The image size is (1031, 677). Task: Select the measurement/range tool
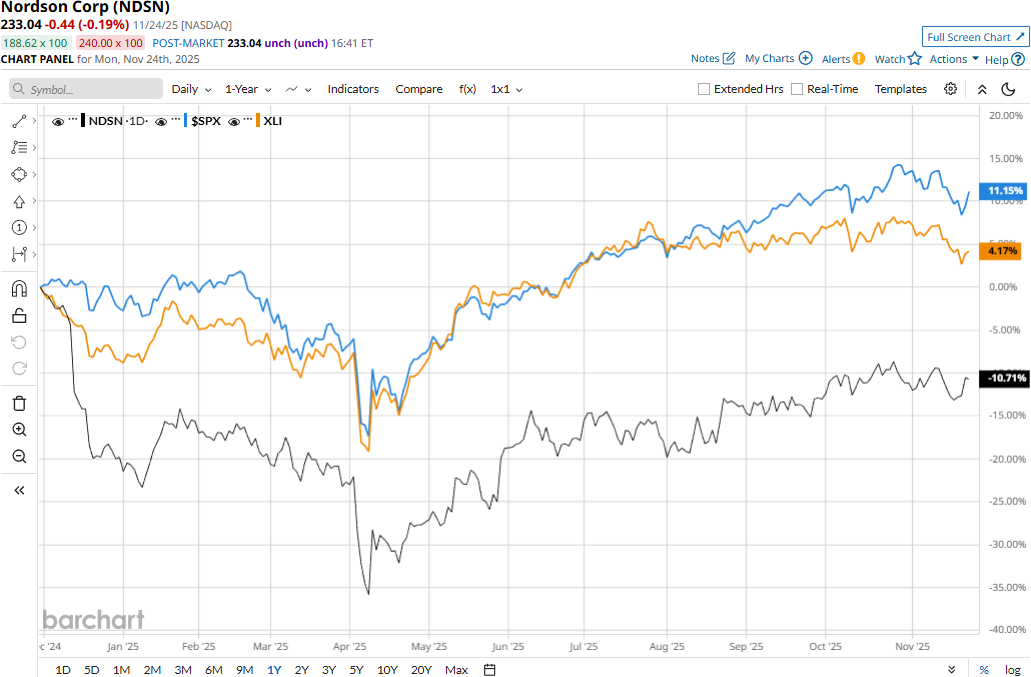[19, 254]
